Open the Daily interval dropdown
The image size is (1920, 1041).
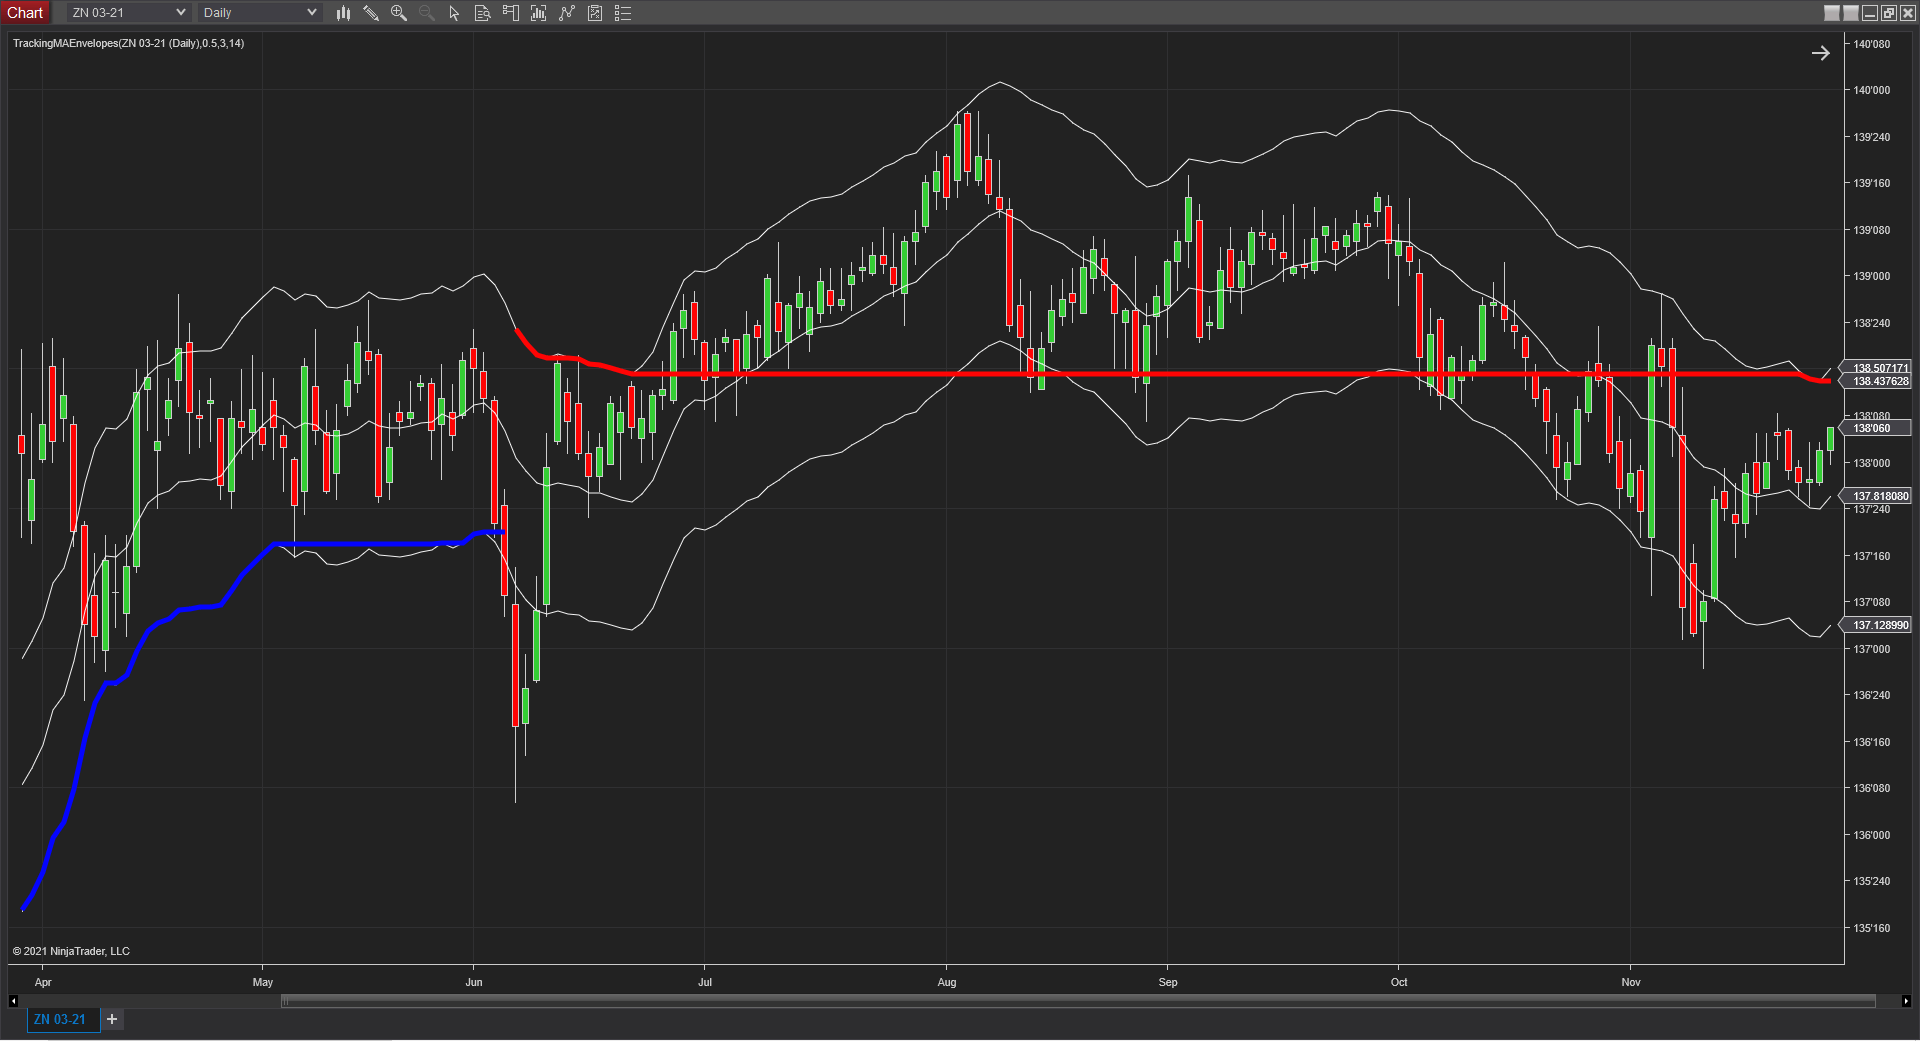click(257, 12)
